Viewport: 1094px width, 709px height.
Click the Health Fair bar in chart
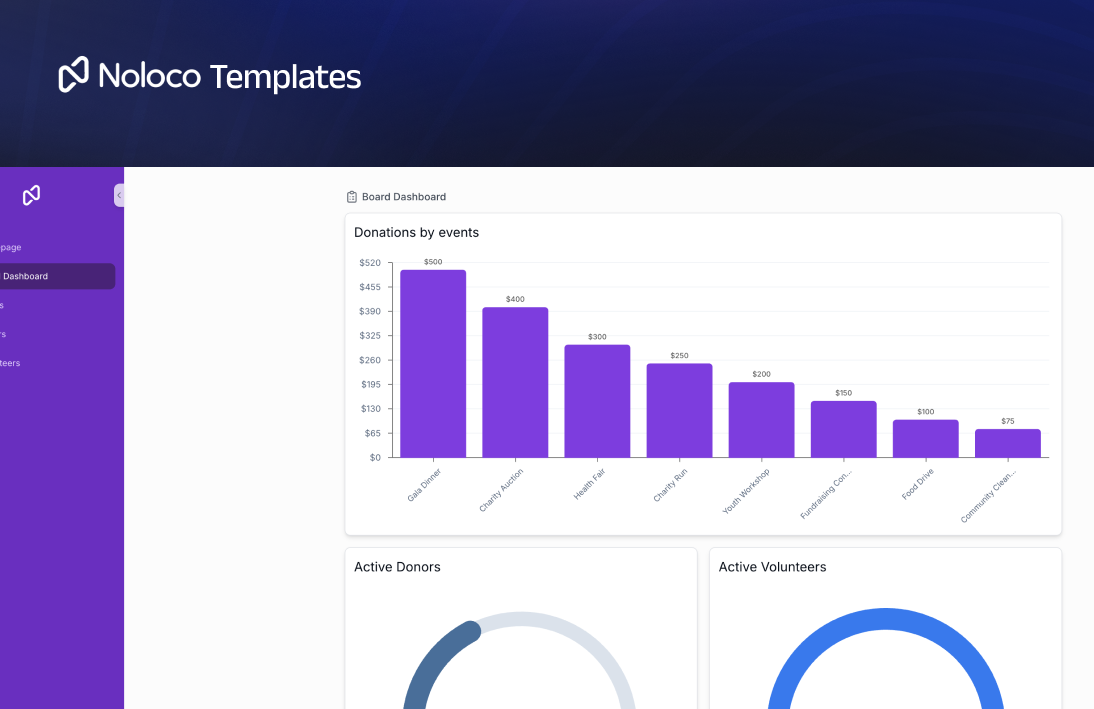(x=597, y=401)
